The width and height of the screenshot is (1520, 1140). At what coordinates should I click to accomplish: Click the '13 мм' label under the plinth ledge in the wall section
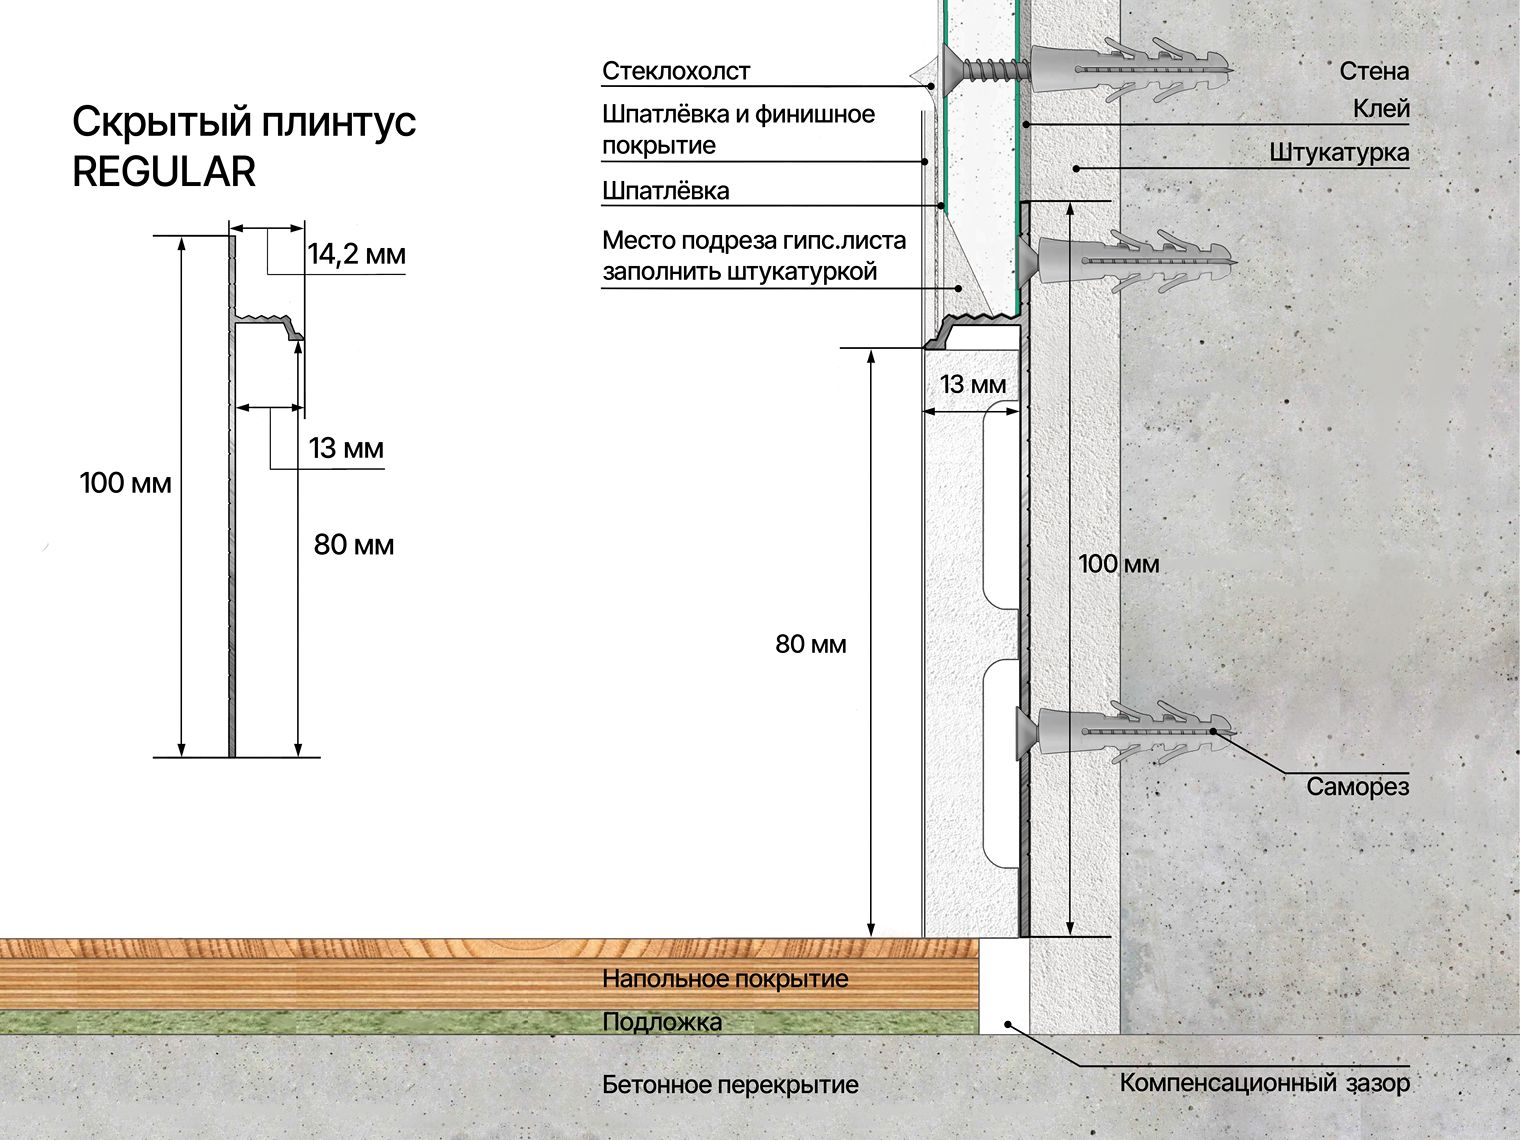click(972, 385)
